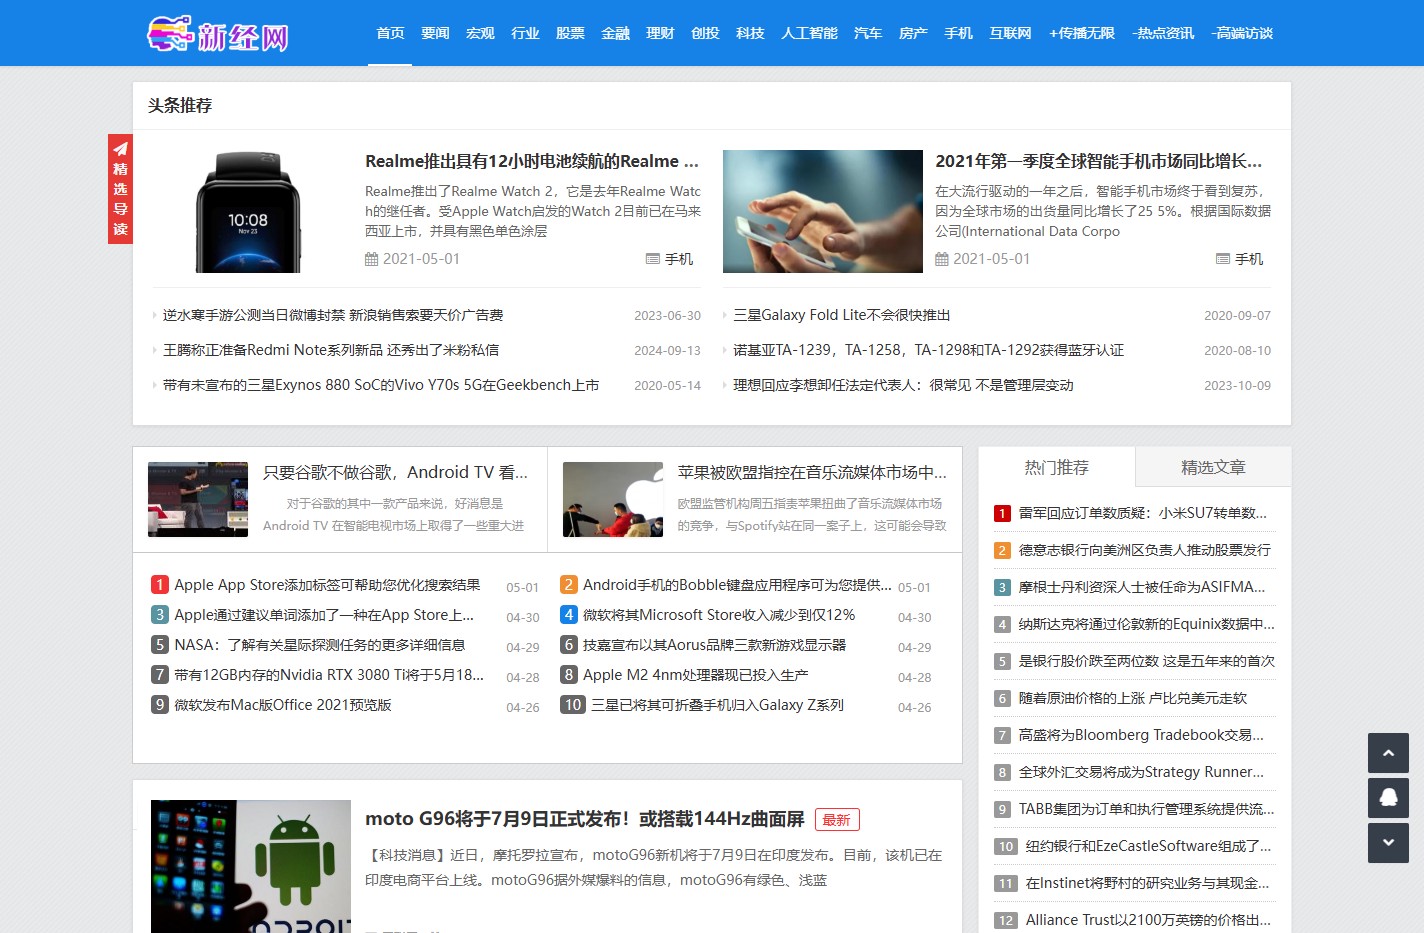The width and height of the screenshot is (1424, 933).
Task: Open the 2021年第一季度全球智能手机市场 headline
Action: point(1098,161)
